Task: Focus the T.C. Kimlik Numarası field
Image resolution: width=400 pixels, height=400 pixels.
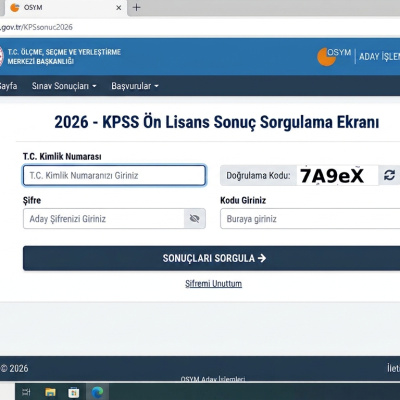Action: [114, 175]
